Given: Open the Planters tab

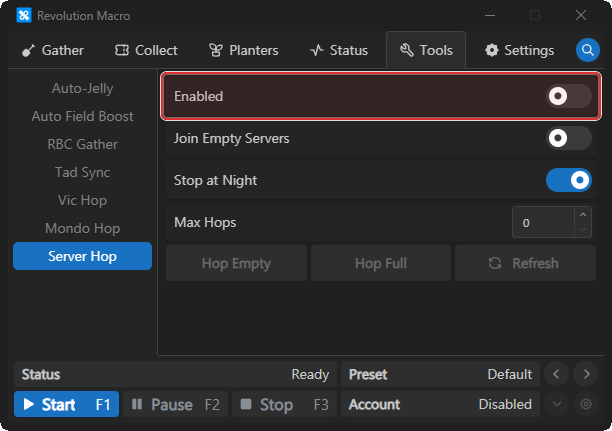Looking at the screenshot, I should pos(244,50).
